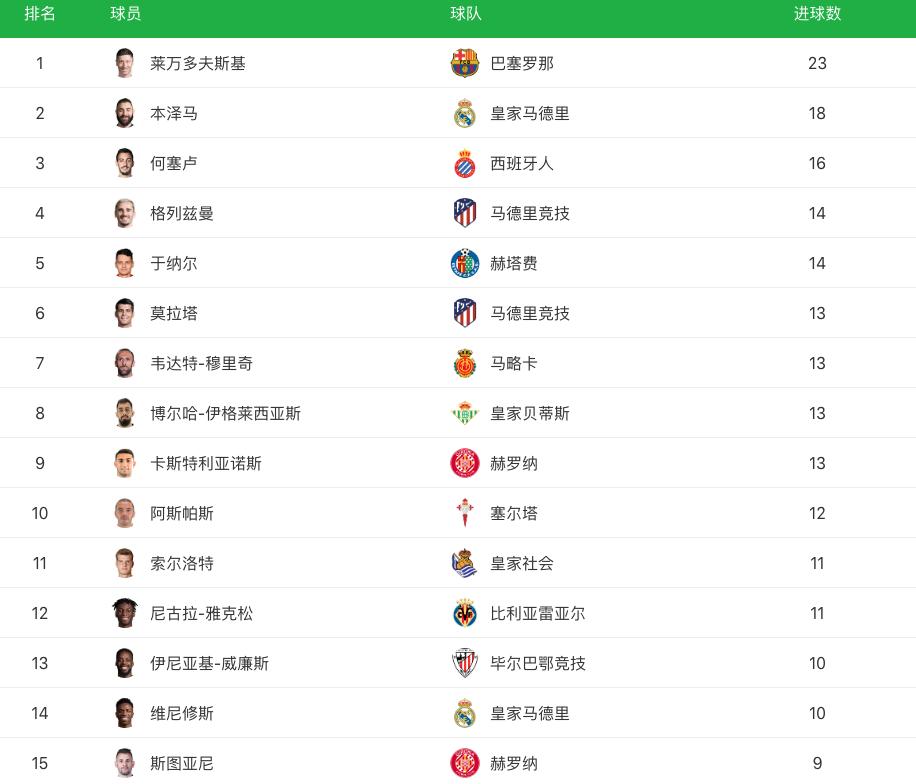Click the Celta Vigo crest icon
This screenshot has width=916, height=784.
click(465, 513)
